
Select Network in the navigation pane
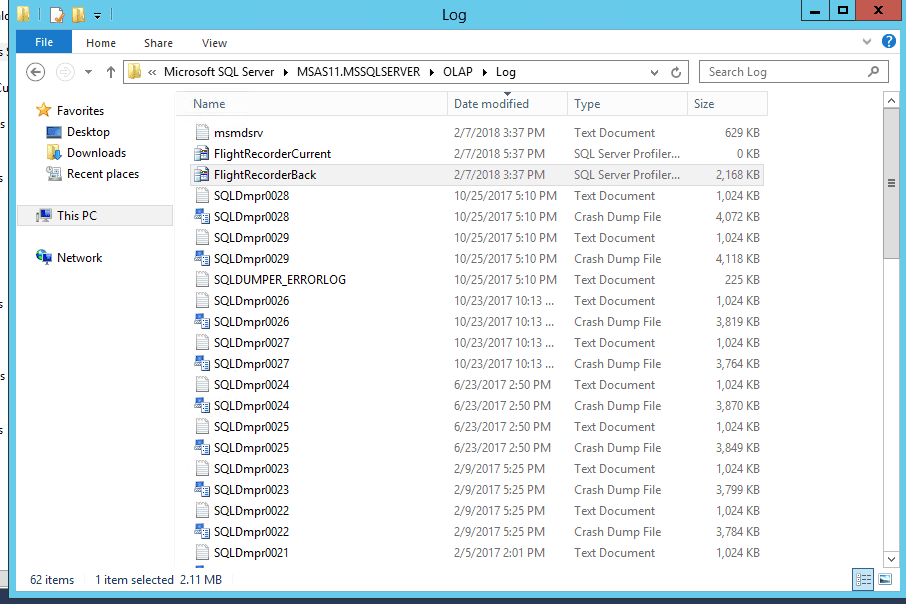(79, 258)
